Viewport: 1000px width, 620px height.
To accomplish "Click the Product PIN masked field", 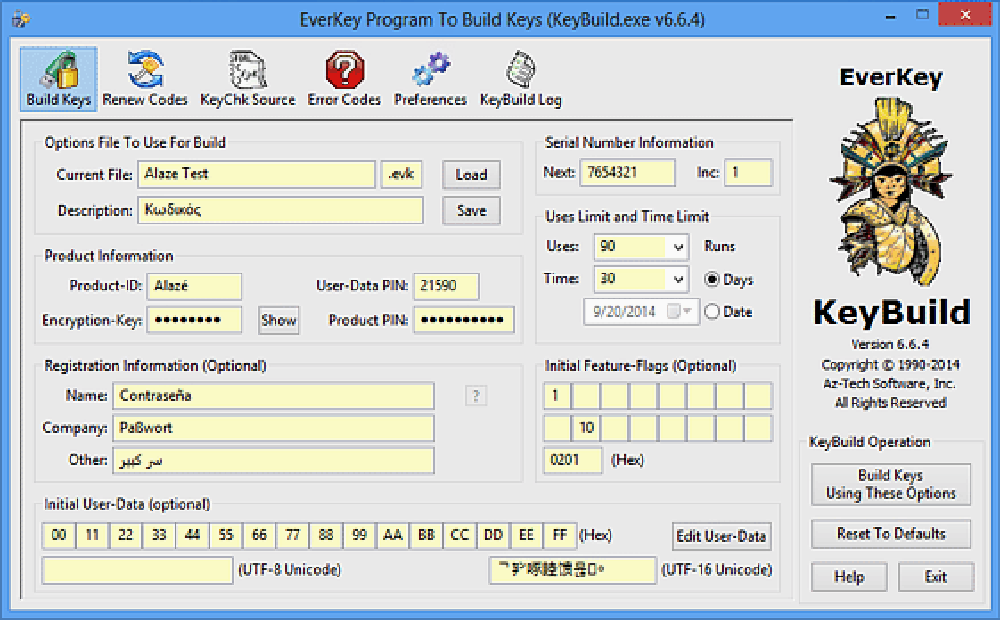I will (464, 320).
